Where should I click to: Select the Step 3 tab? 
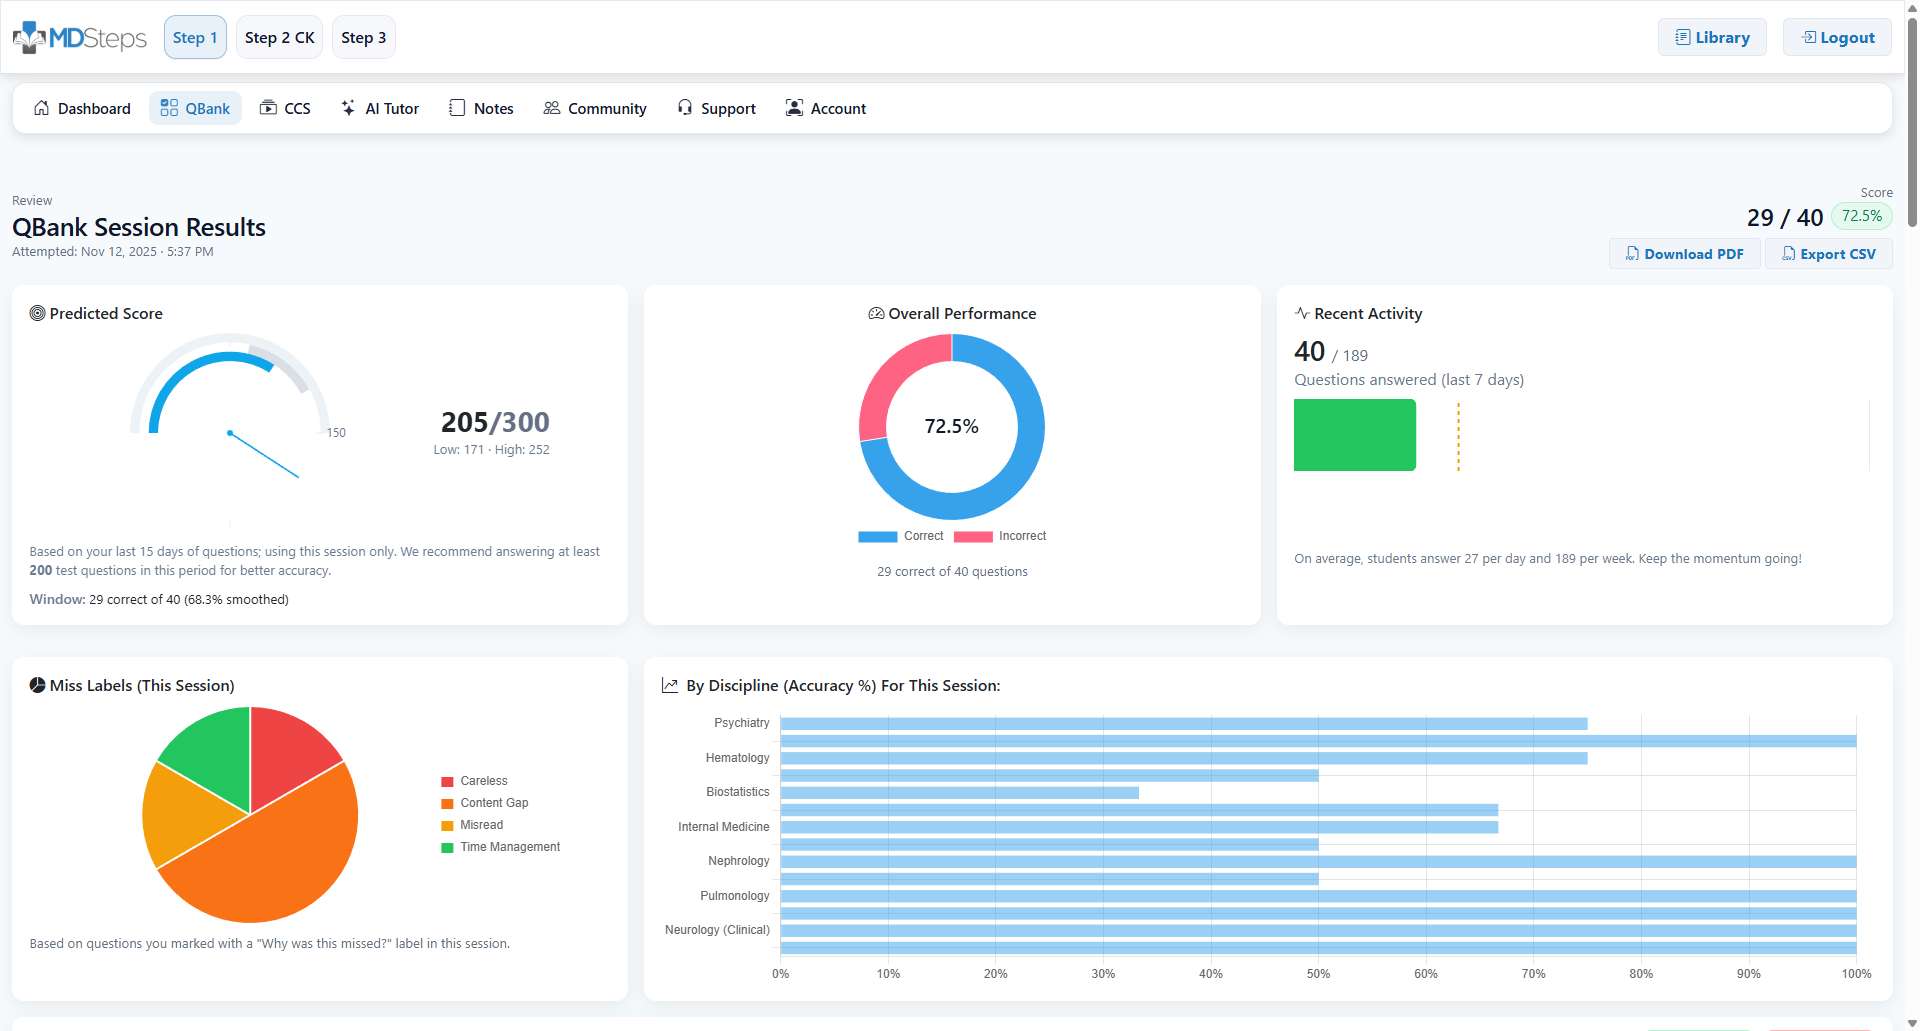tap(363, 37)
